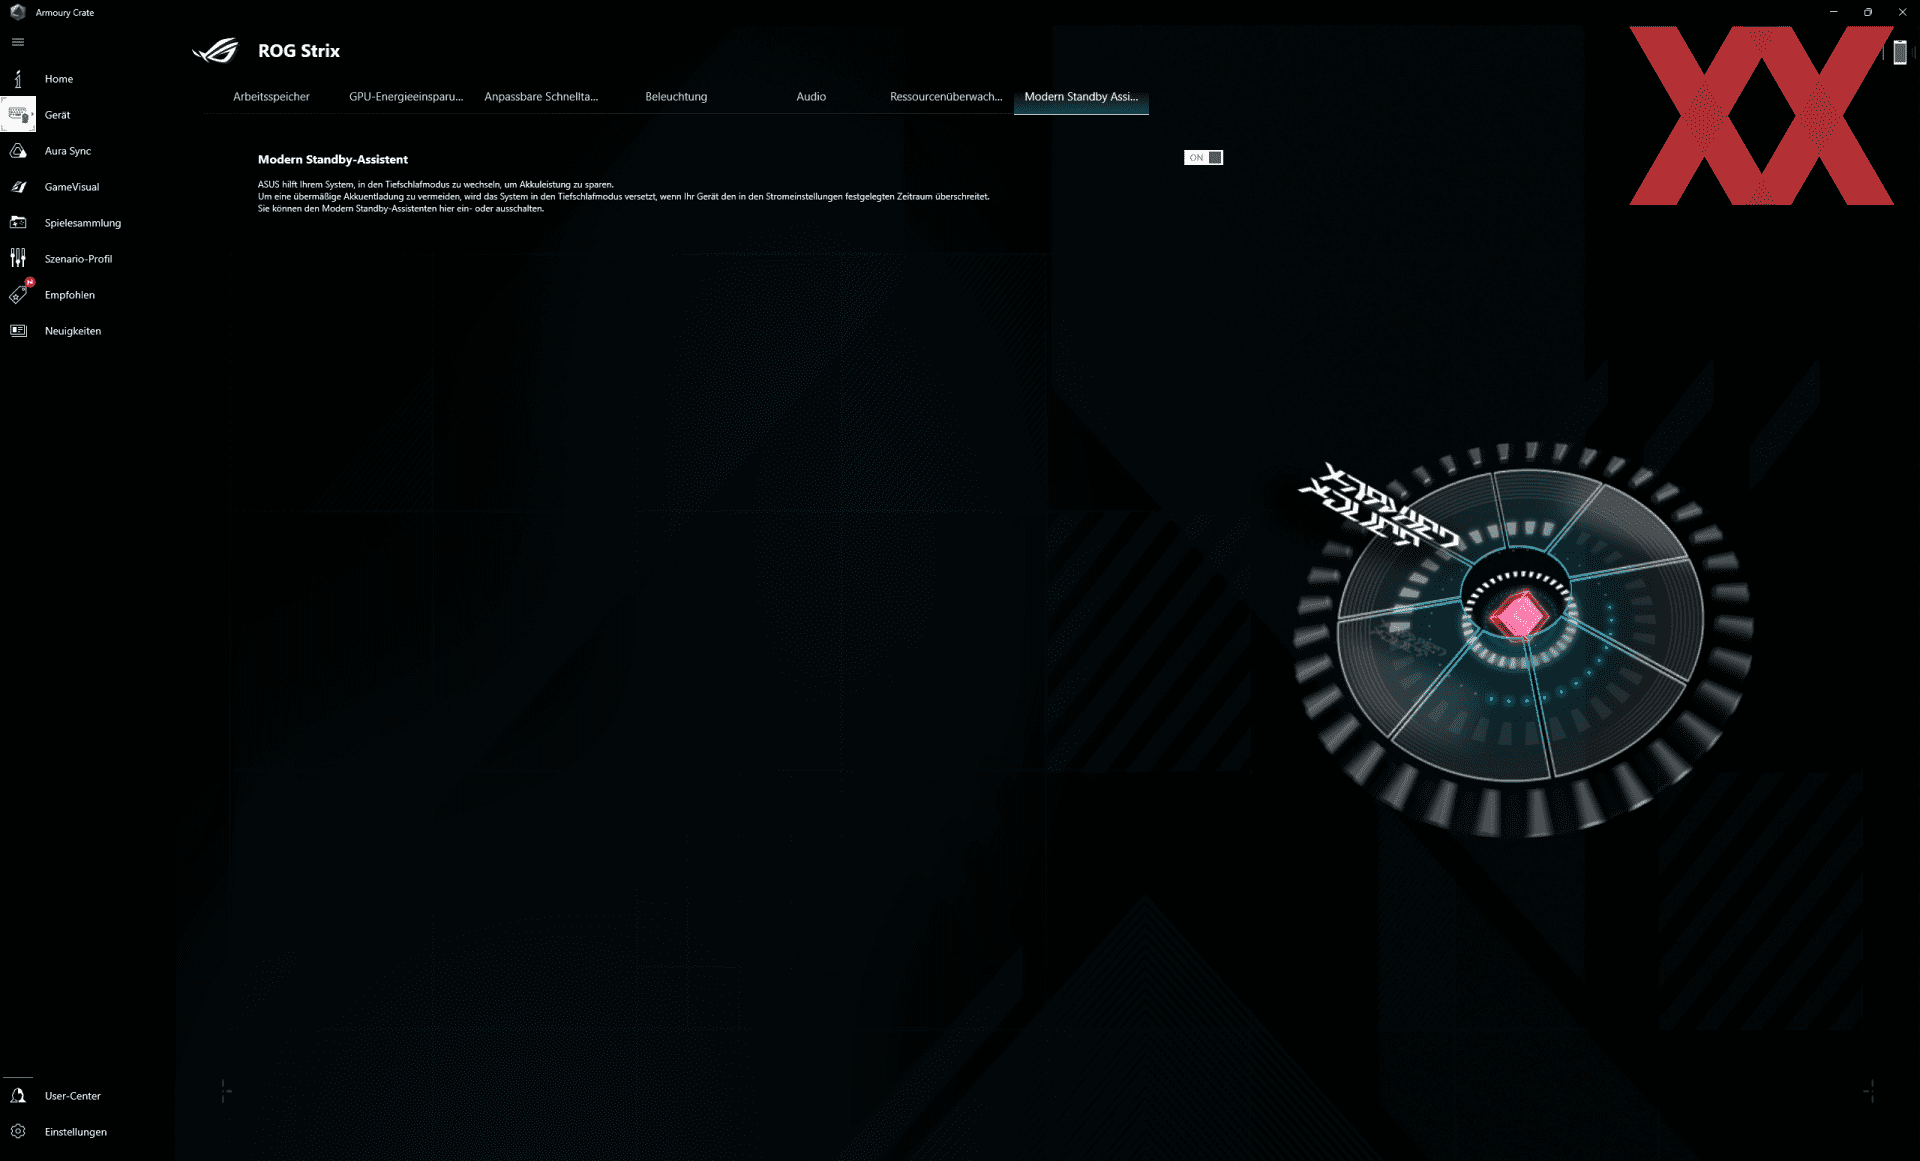Open the Neuigkeiten news icon
1920x1161 pixels.
coord(18,331)
